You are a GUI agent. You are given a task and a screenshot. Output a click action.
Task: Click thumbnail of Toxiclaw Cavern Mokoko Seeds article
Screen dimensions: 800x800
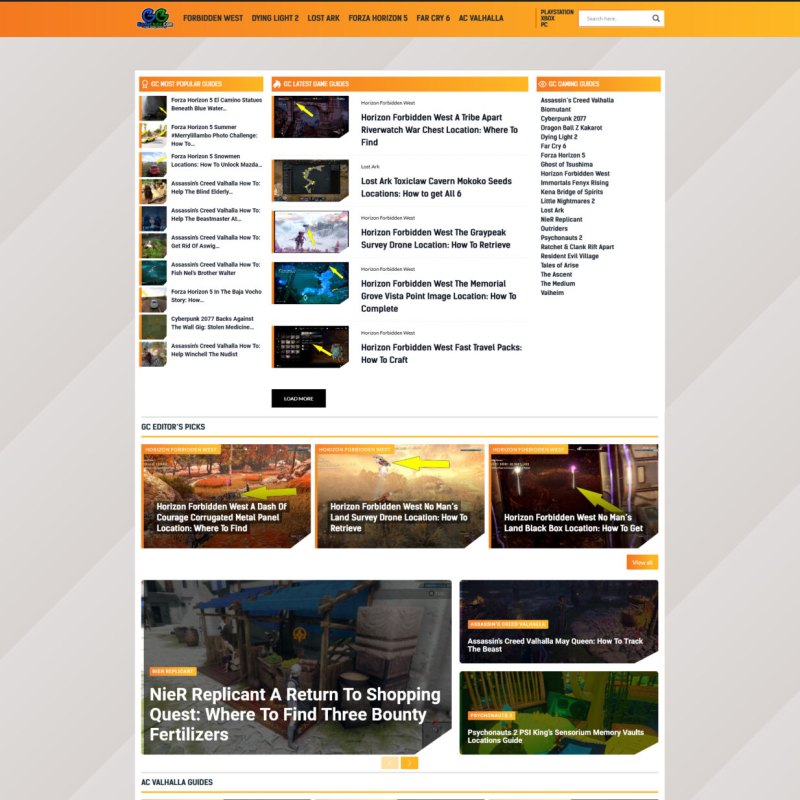click(x=310, y=181)
